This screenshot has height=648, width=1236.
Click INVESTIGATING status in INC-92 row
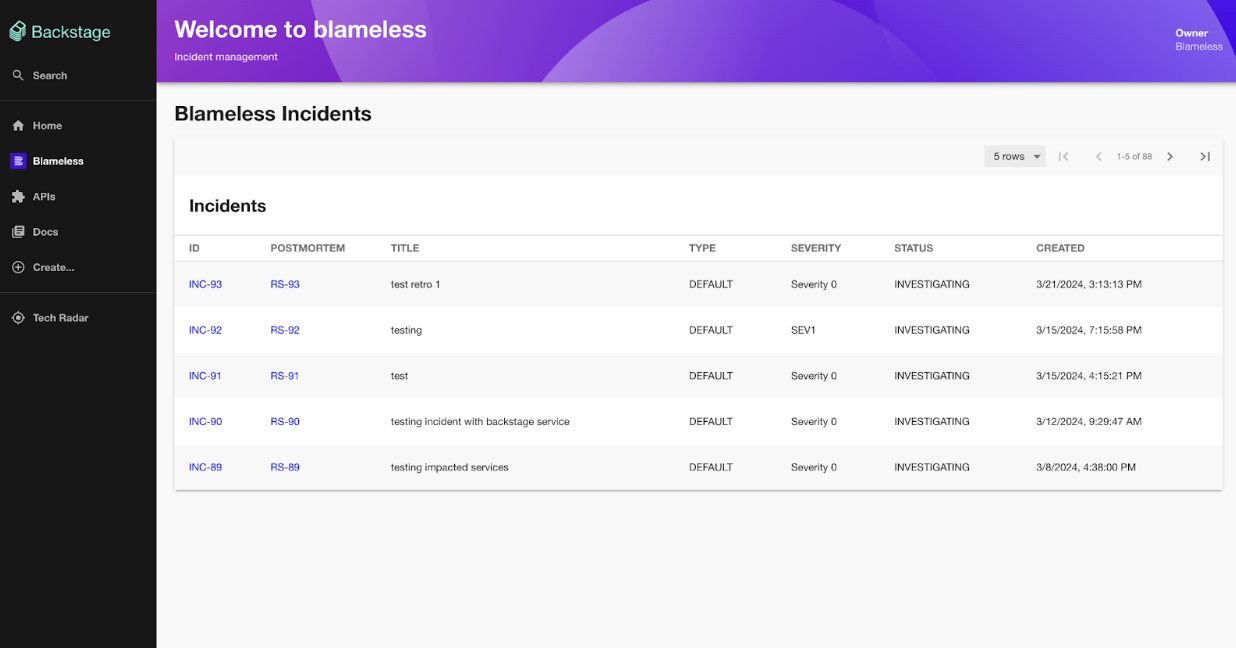tap(932, 330)
